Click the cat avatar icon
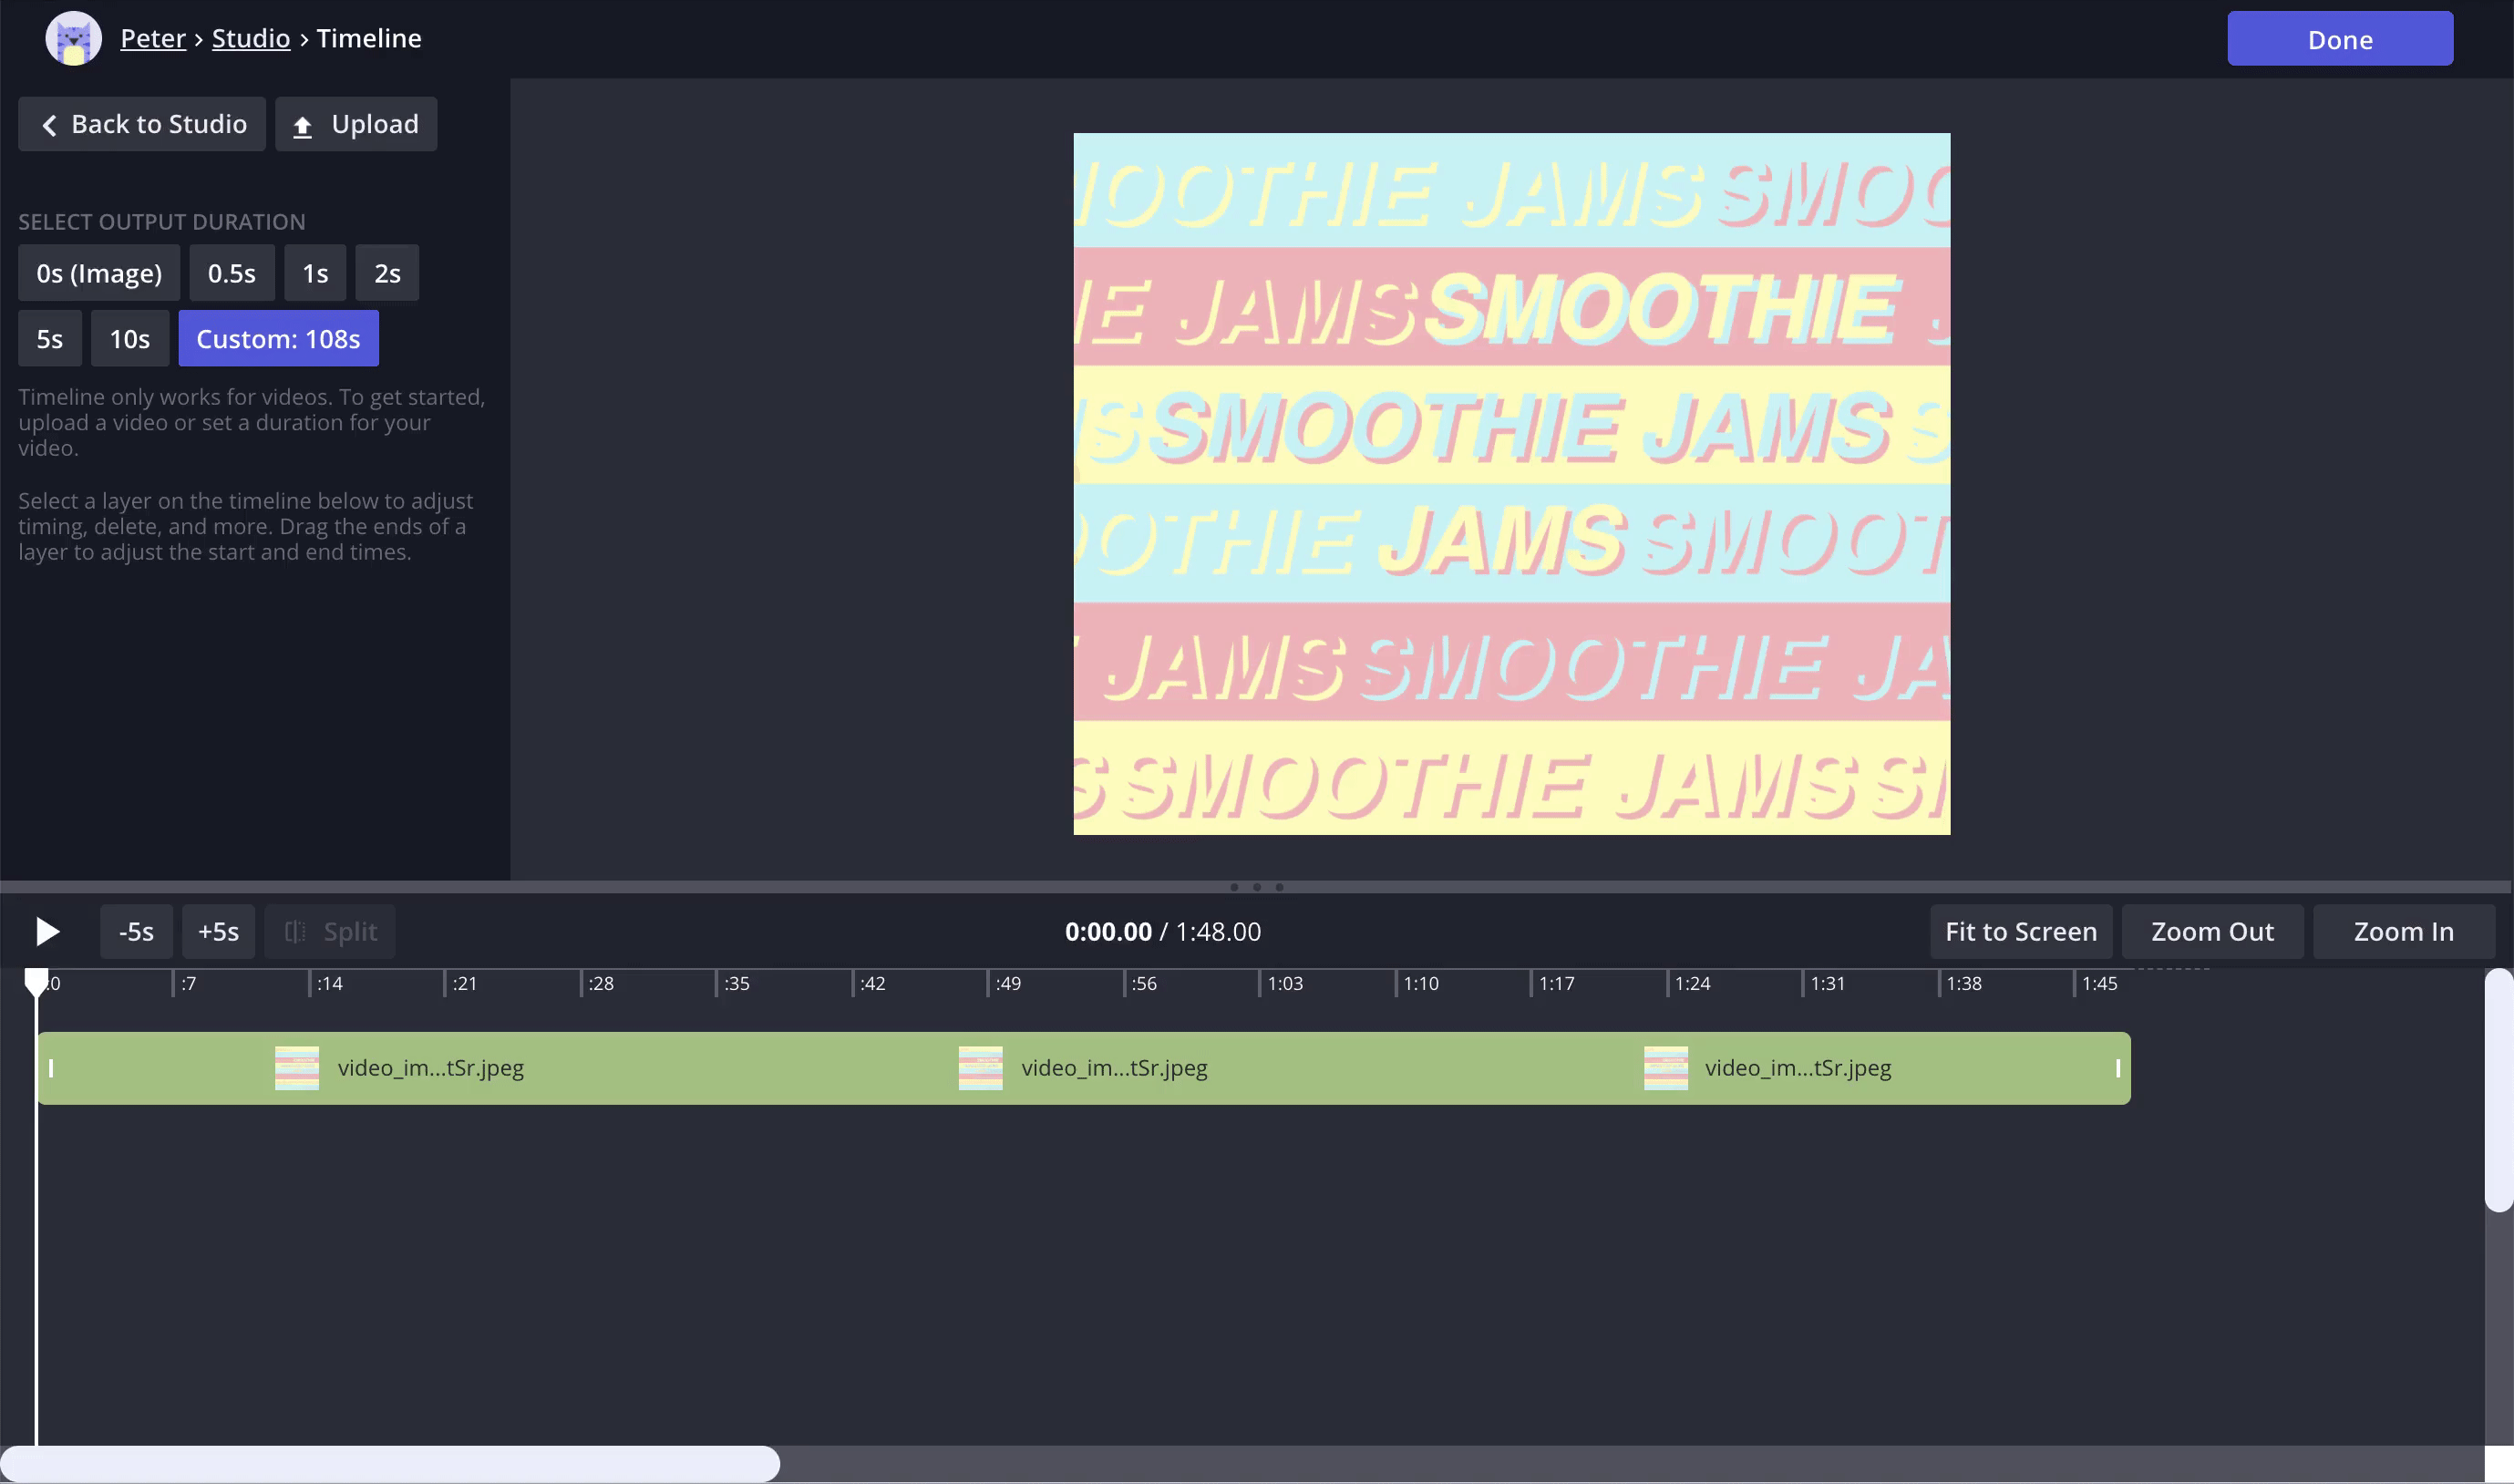This screenshot has height=1484, width=2514. [x=73, y=39]
